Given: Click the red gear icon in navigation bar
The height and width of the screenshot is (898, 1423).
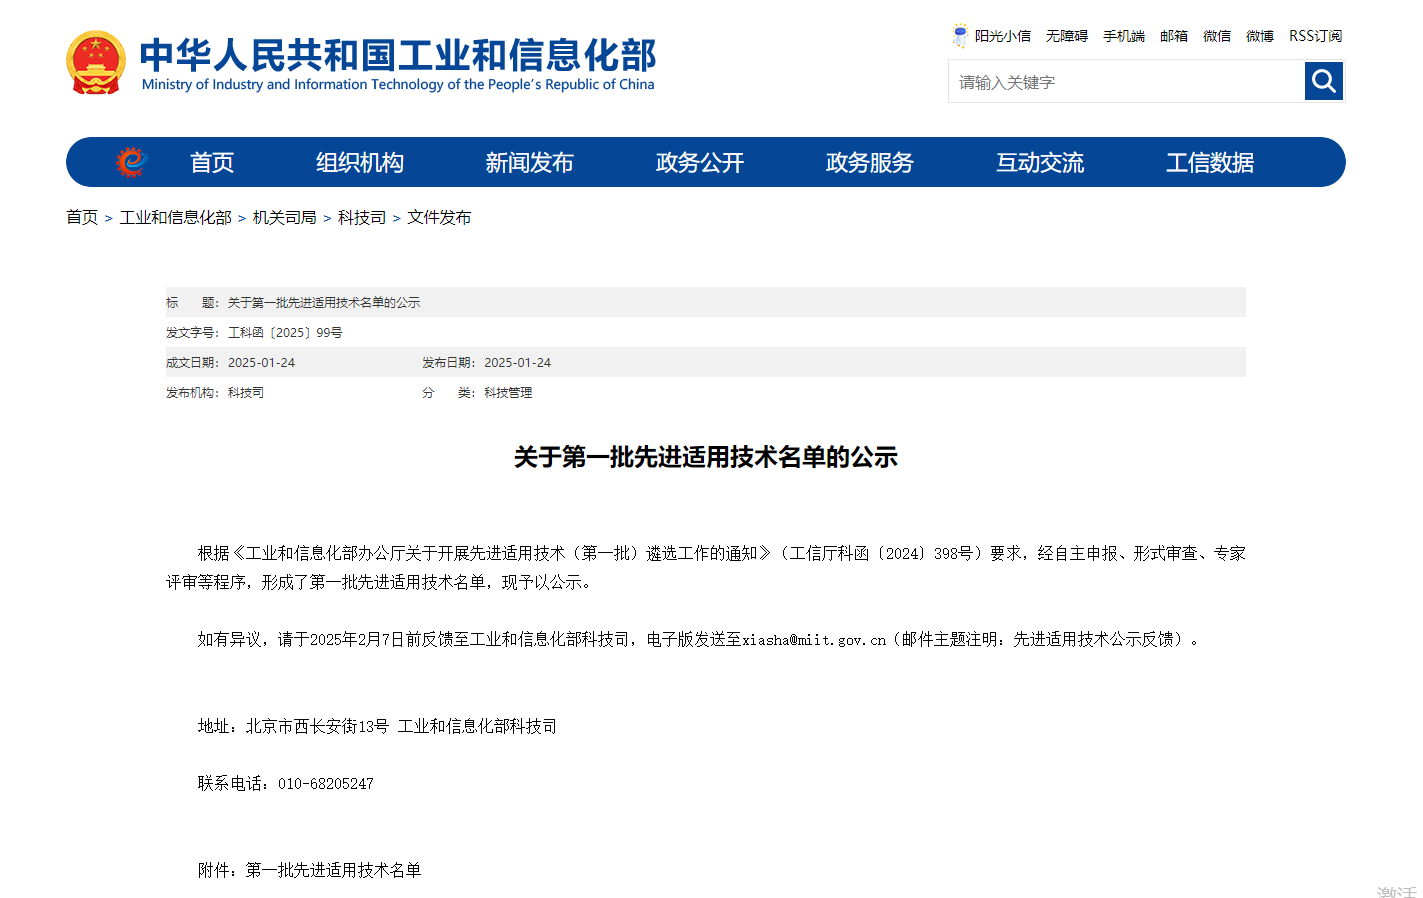Looking at the screenshot, I should click(x=131, y=162).
